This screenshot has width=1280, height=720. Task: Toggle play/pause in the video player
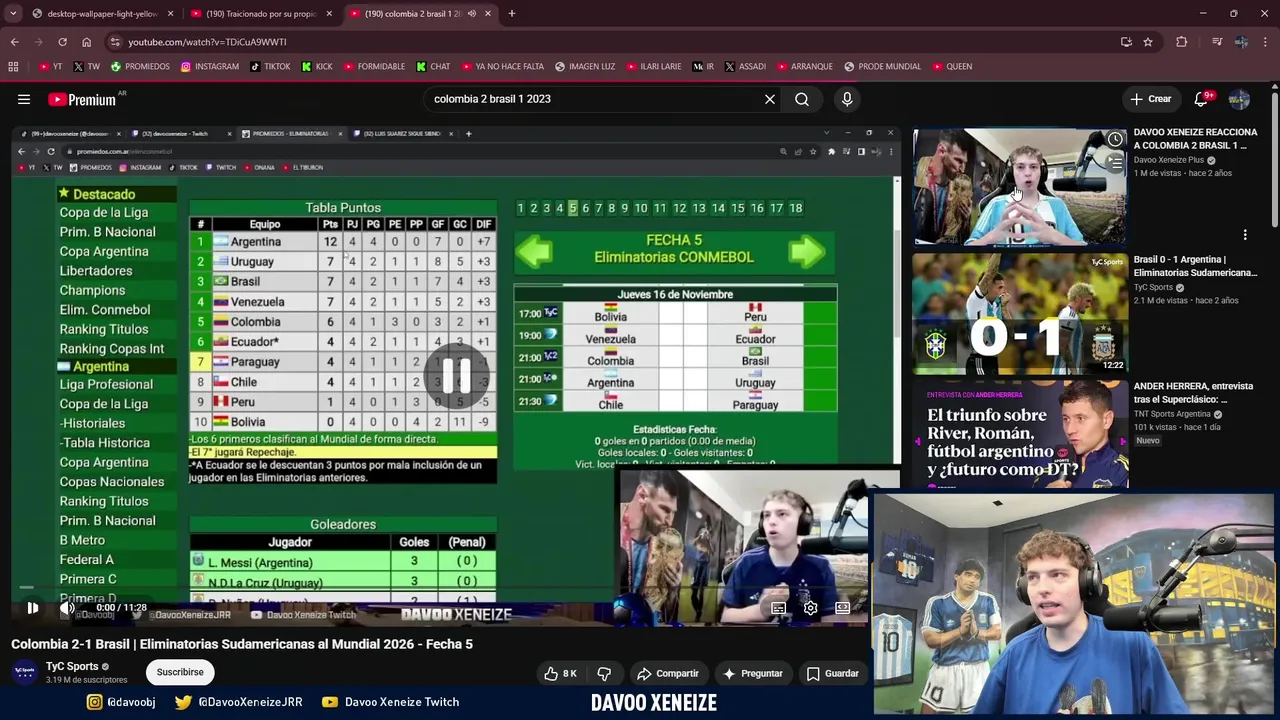[32, 607]
